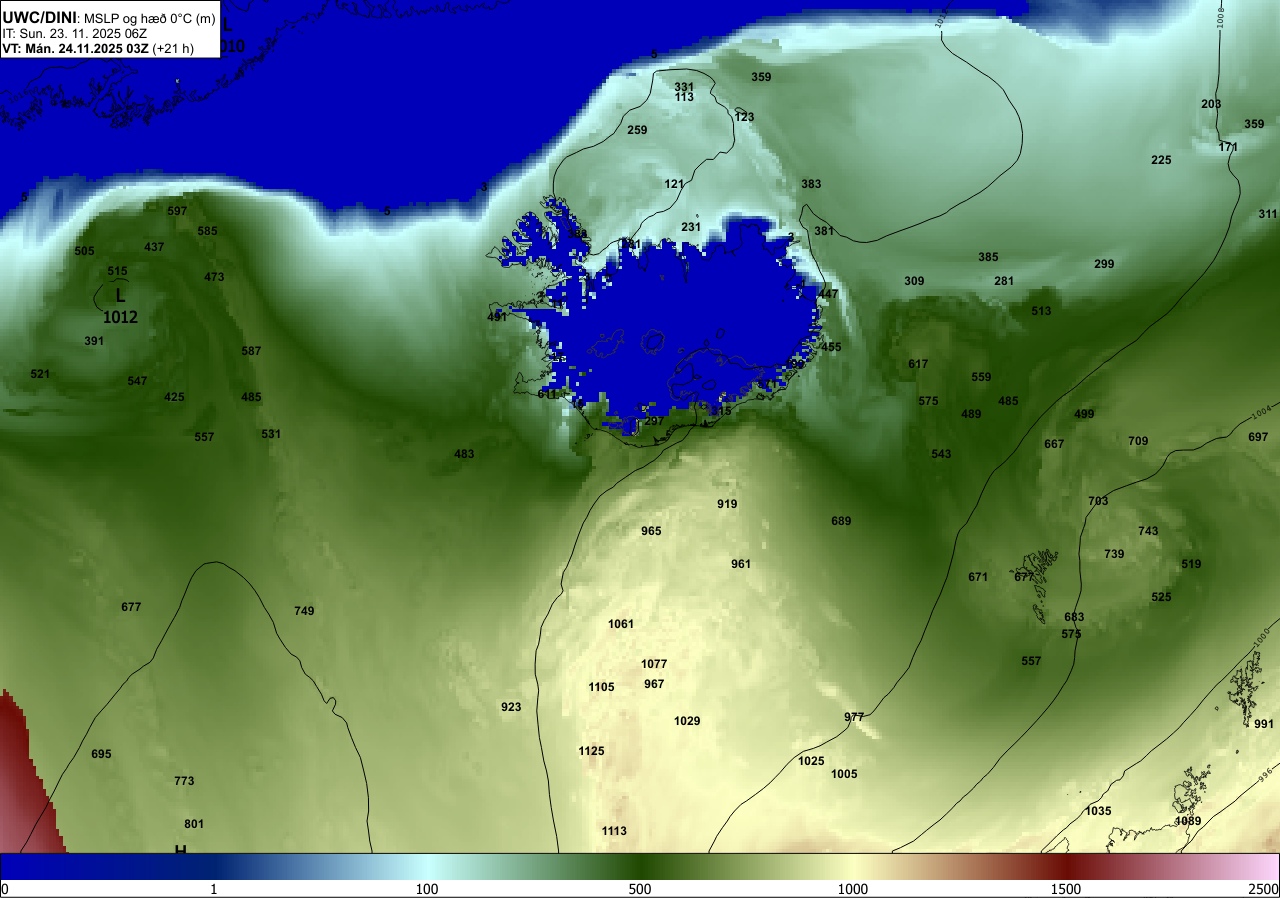1280x898 pixels.
Task: Click the 919 label south of Iceland
Action: pyautogui.click(x=727, y=504)
